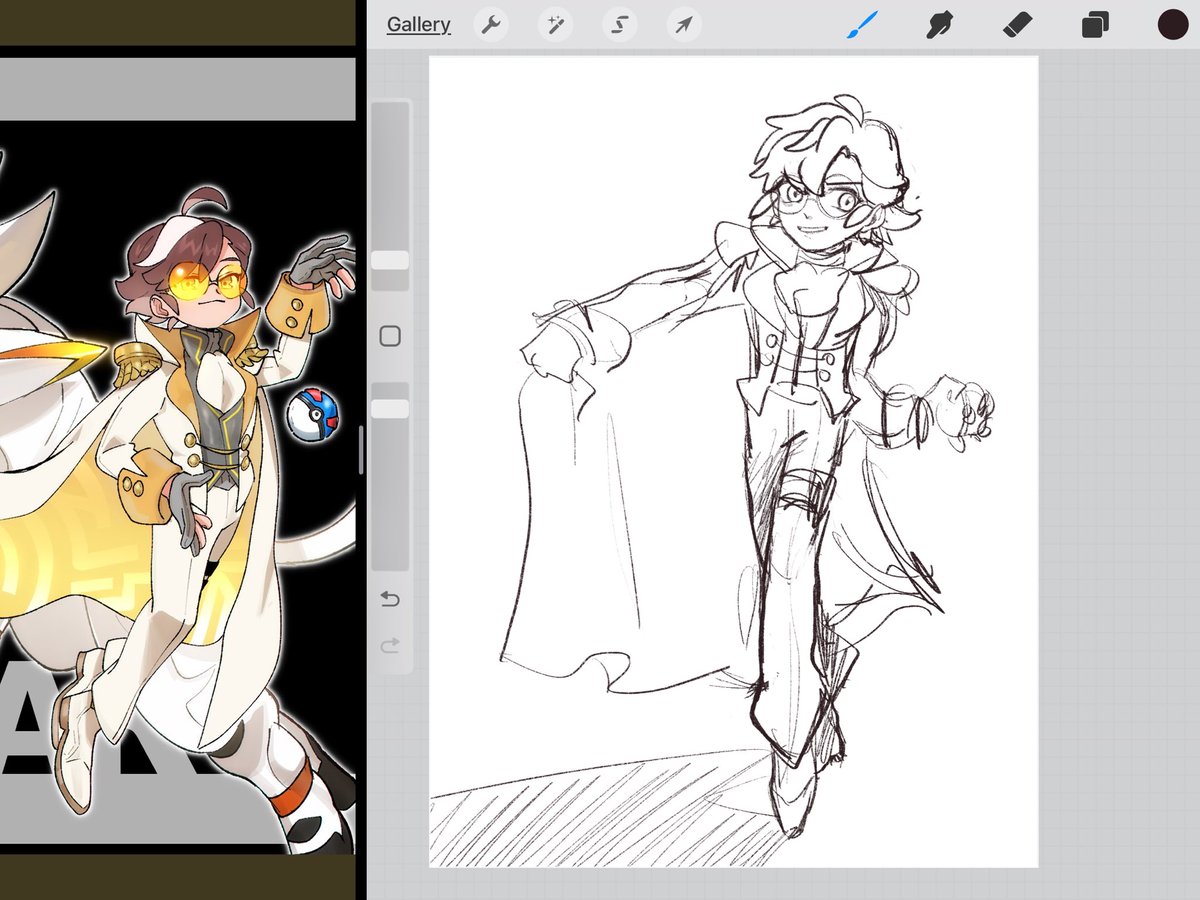Open the active color picker
The width and height of the screenshot is (1200, 900).
click(1173, 25)
